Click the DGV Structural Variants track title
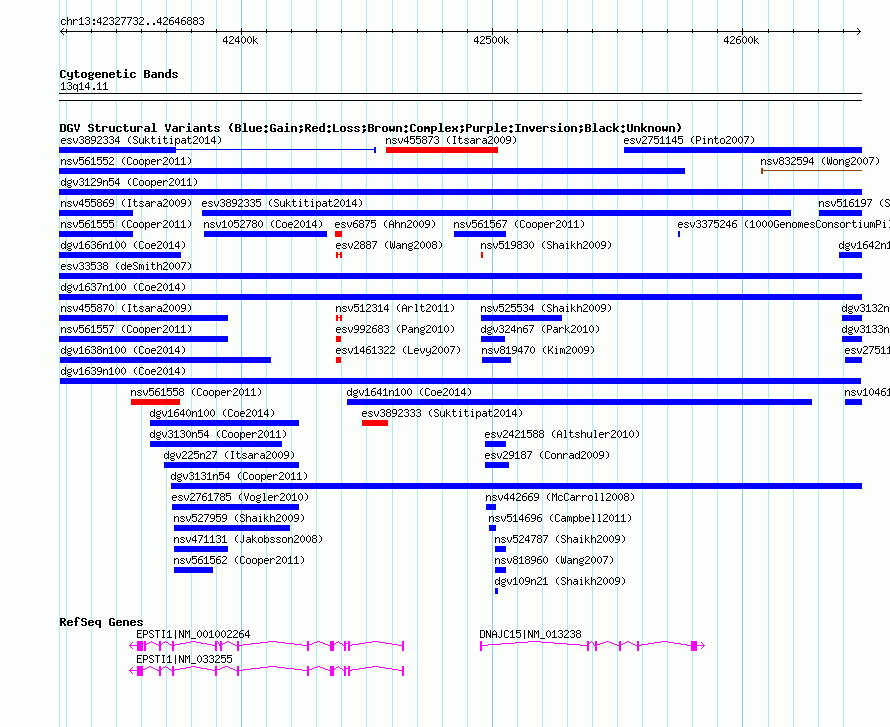This screenshot has width=890, height=727. coord(370,128)
